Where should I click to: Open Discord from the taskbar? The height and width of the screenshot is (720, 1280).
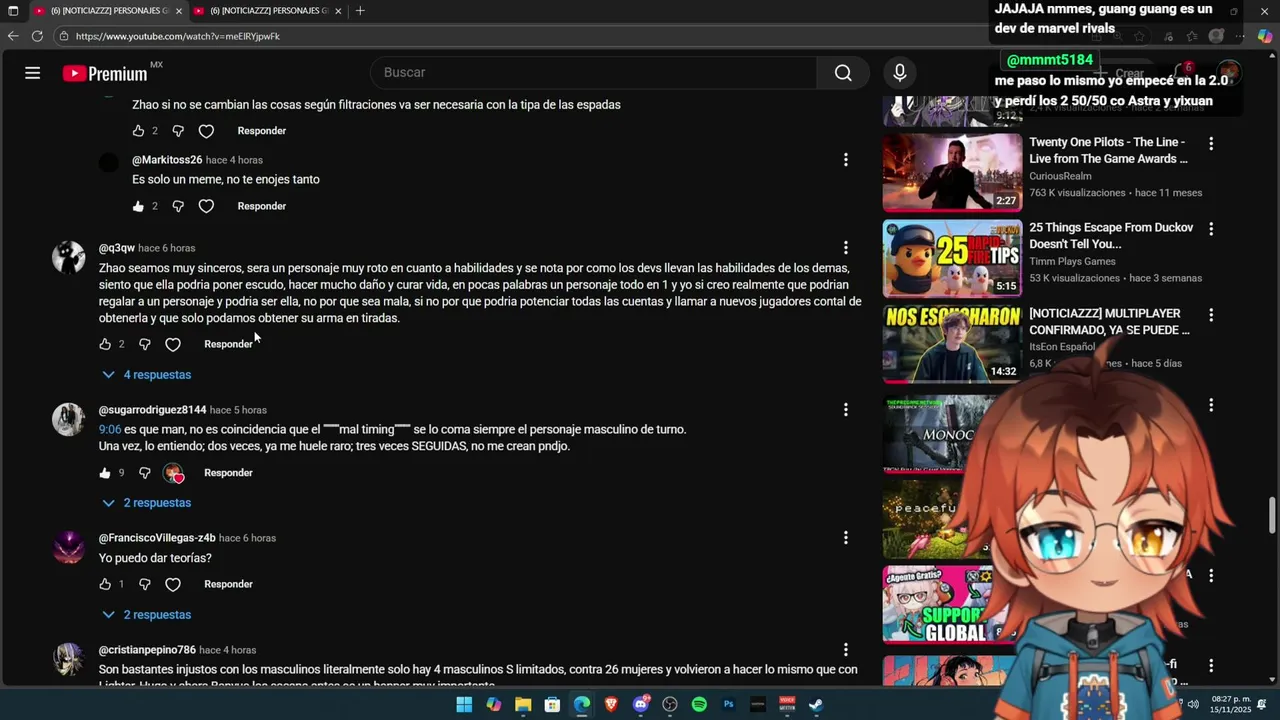(x=641, y=704)
